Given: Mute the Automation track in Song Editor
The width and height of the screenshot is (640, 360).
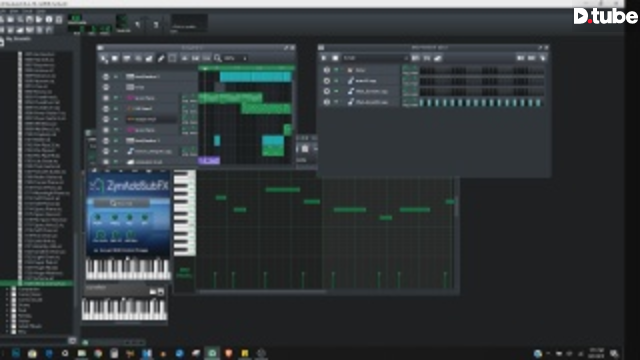Looking at the screenshot, I should (116, 162).
